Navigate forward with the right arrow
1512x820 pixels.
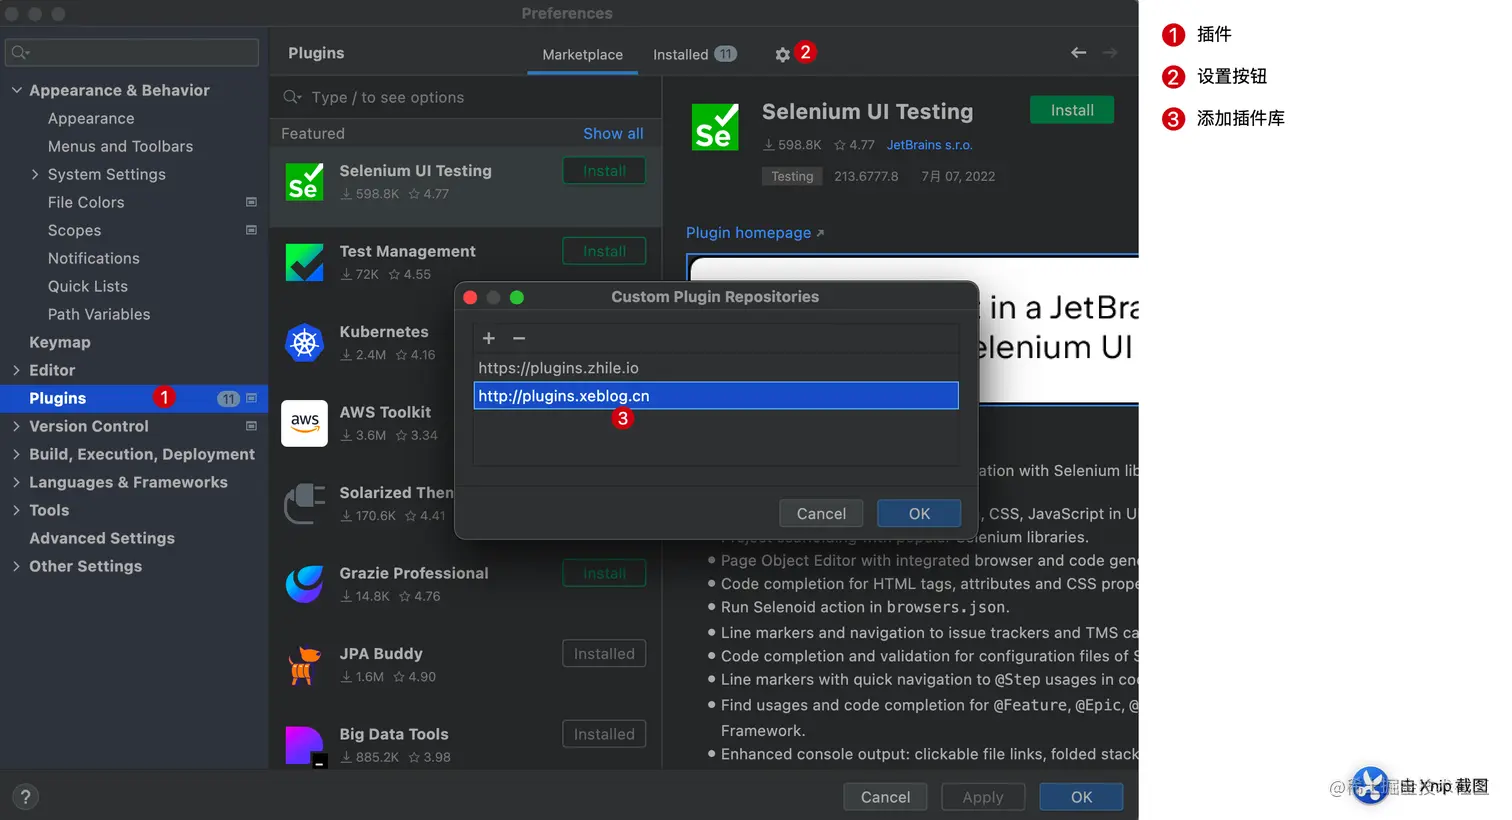coord(1110,53)
